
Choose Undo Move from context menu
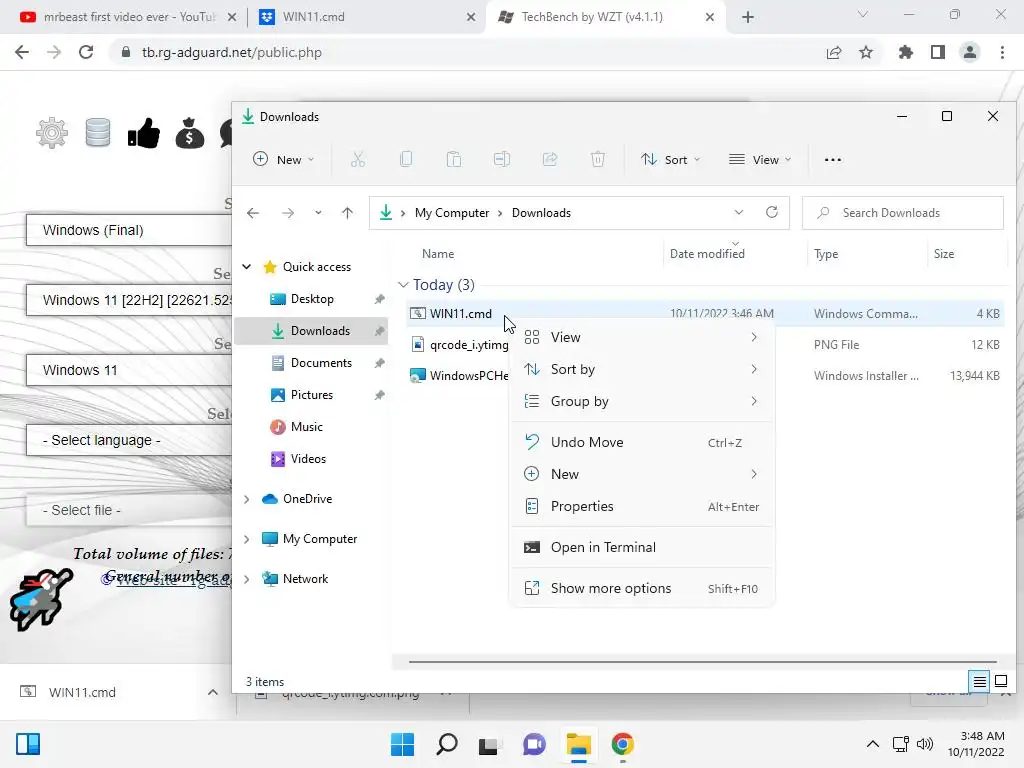pos(642,442)
